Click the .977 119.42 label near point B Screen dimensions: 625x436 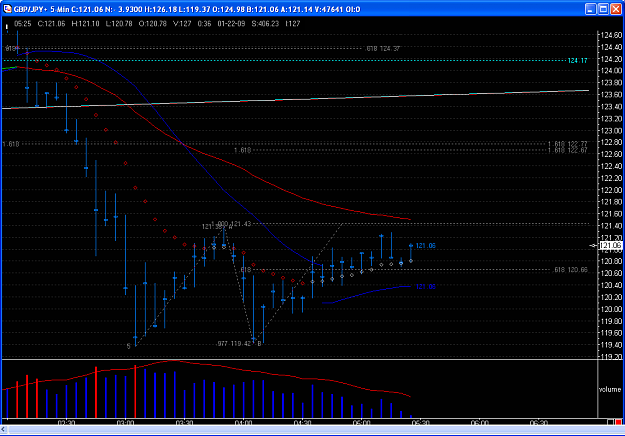234,344
